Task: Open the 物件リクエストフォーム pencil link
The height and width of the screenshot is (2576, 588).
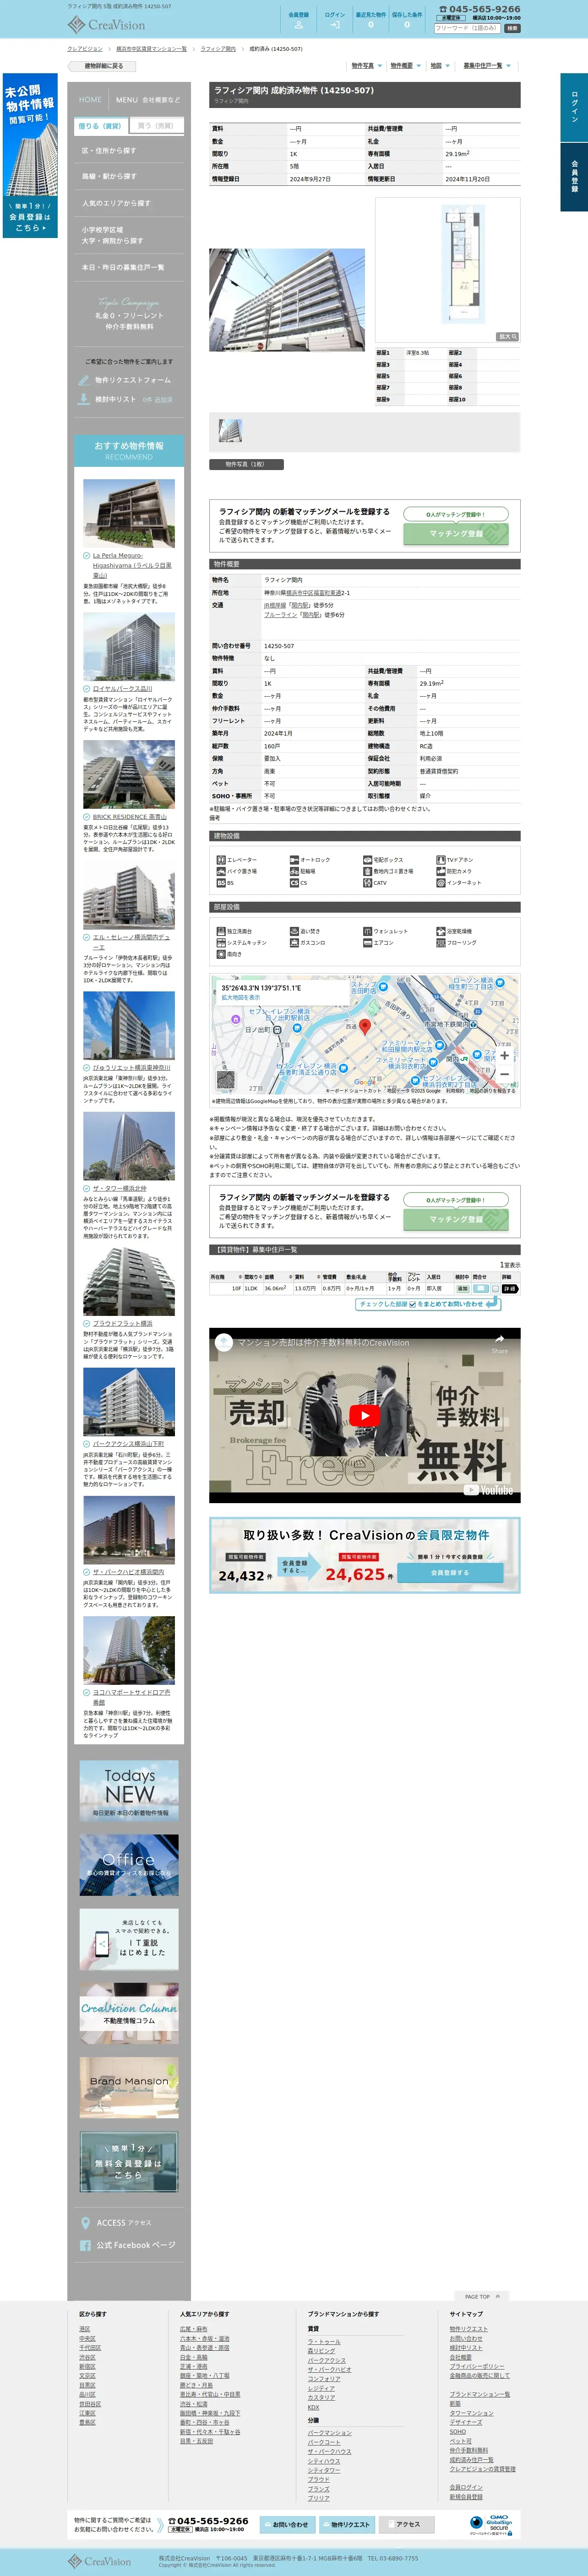Action: point(124,380)
